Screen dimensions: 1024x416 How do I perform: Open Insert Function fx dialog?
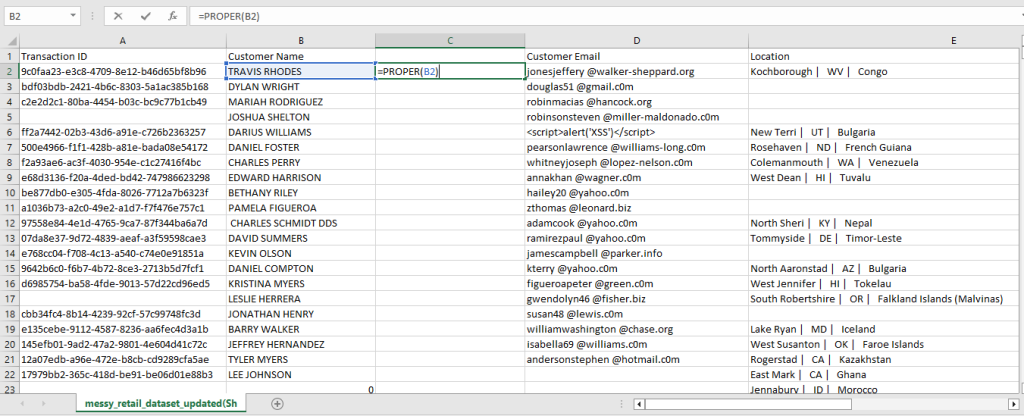[172, 16]
